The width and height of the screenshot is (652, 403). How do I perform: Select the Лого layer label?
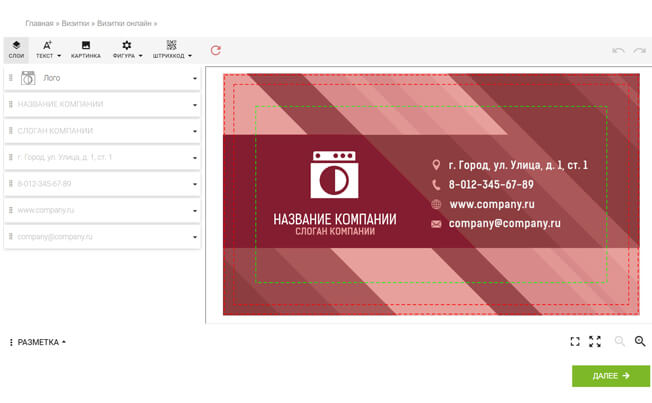pos(52,78)
